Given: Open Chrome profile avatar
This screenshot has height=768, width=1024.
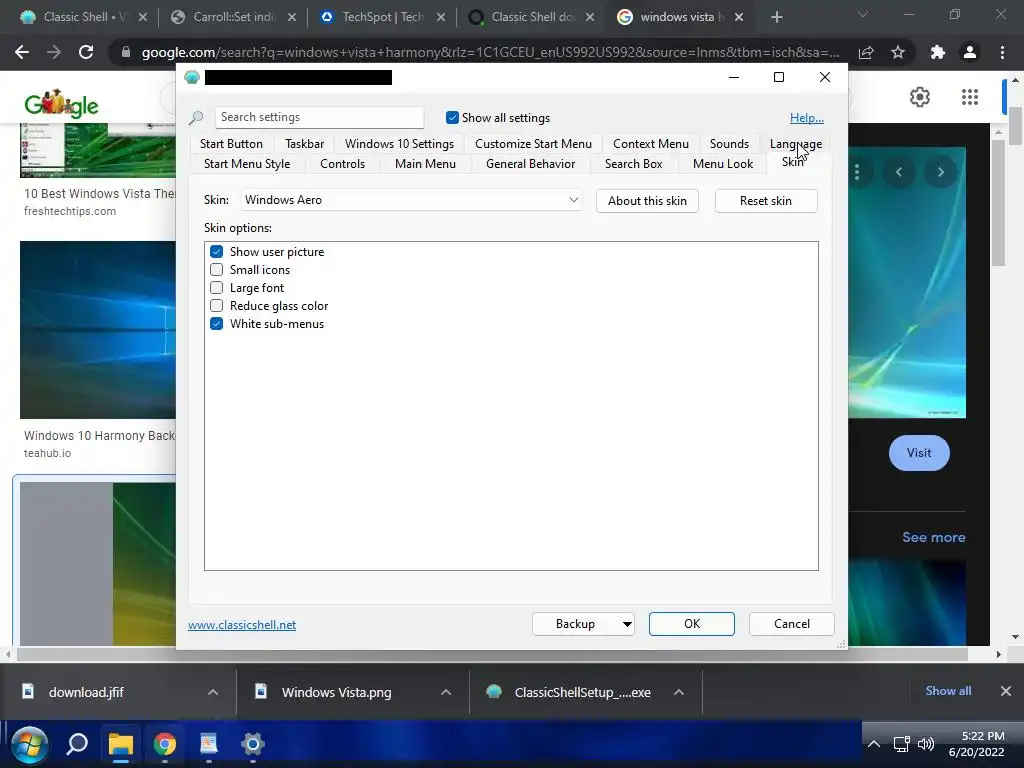Looking at the screenshot, I should pos(970,52).
